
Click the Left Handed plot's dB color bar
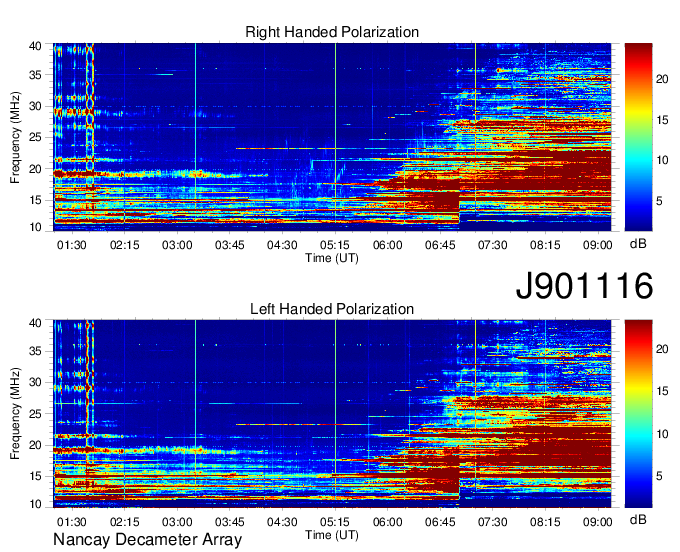click(638, 414)
